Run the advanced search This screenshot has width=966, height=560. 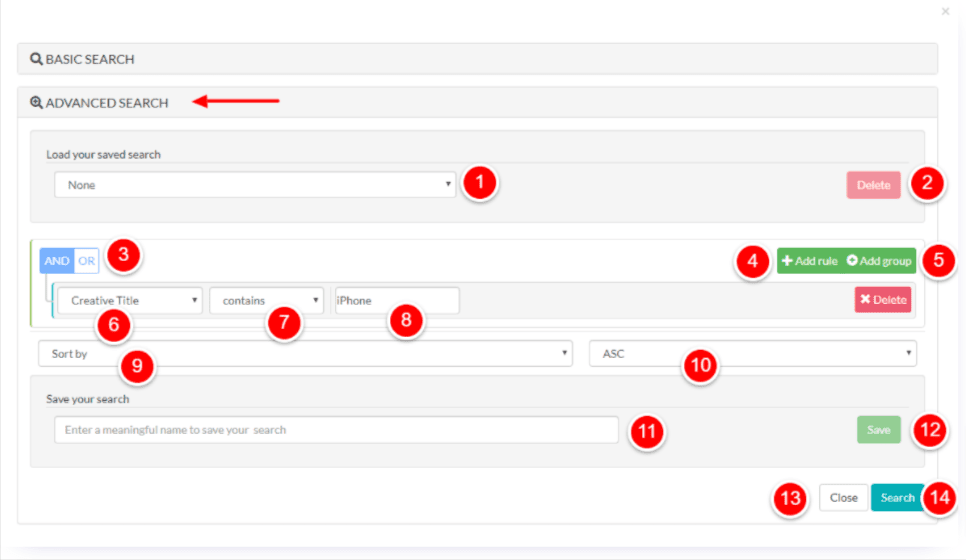click(x=898, y=498)
